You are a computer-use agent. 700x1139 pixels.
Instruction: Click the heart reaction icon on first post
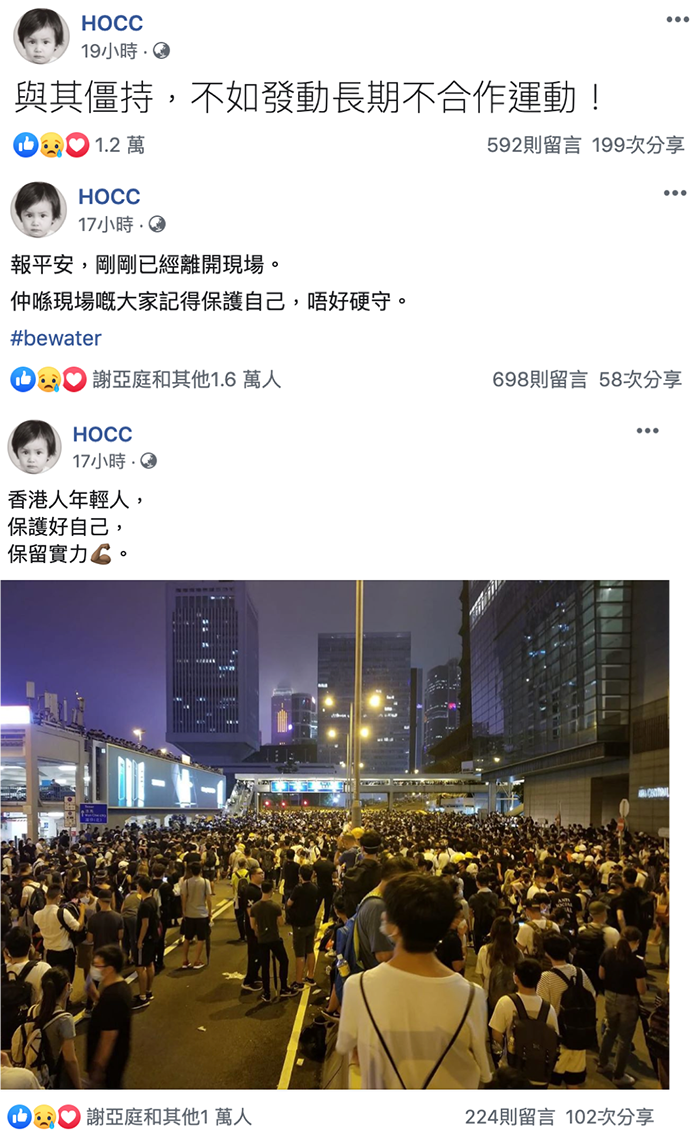click(76, 145)
